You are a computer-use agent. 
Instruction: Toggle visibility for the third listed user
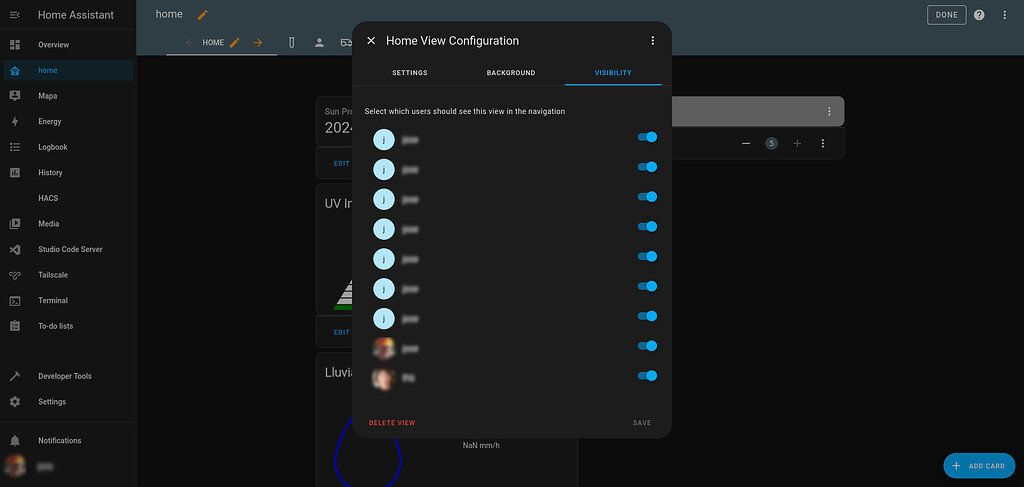[647, 196]
